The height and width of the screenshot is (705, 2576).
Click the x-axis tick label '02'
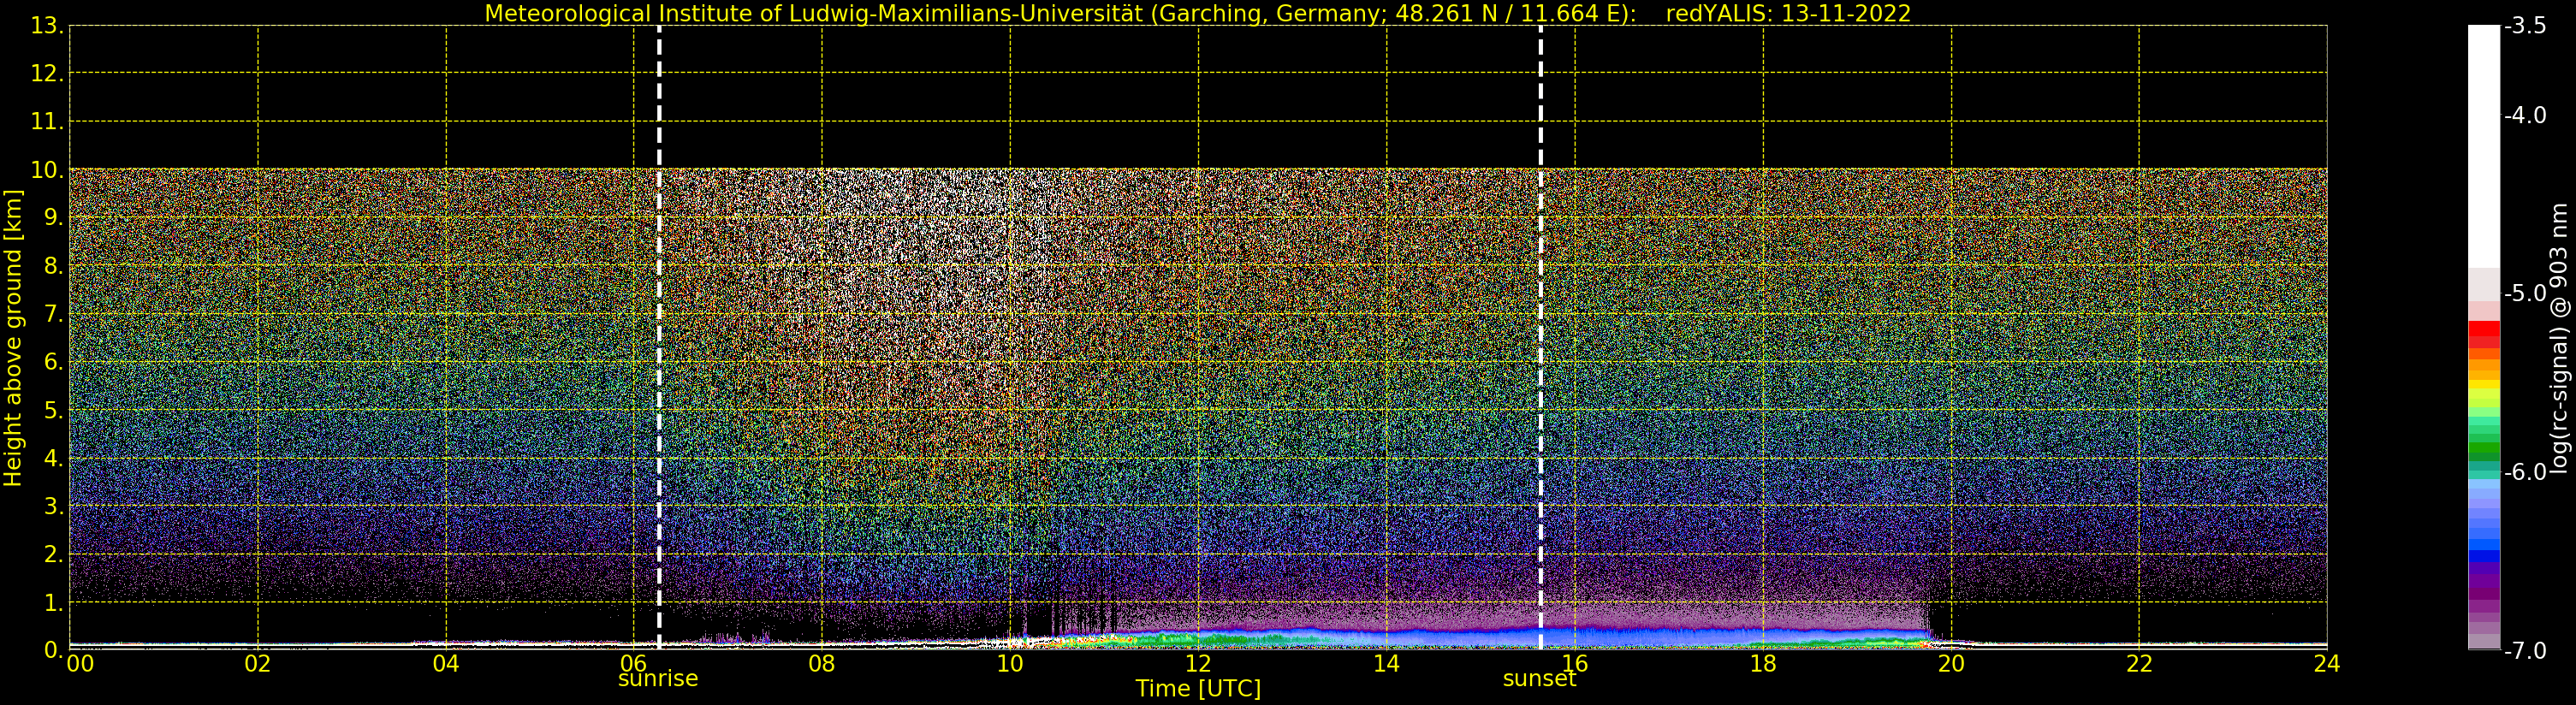[258, 664]
